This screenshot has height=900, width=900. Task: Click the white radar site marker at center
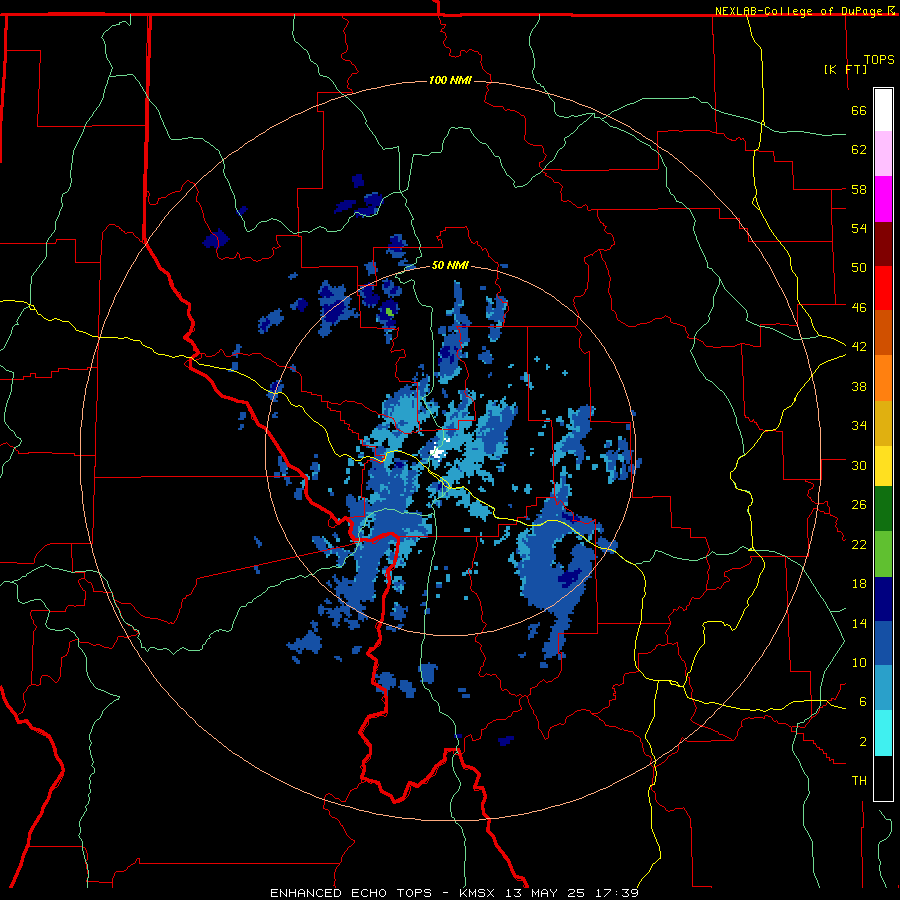(437, 452)
